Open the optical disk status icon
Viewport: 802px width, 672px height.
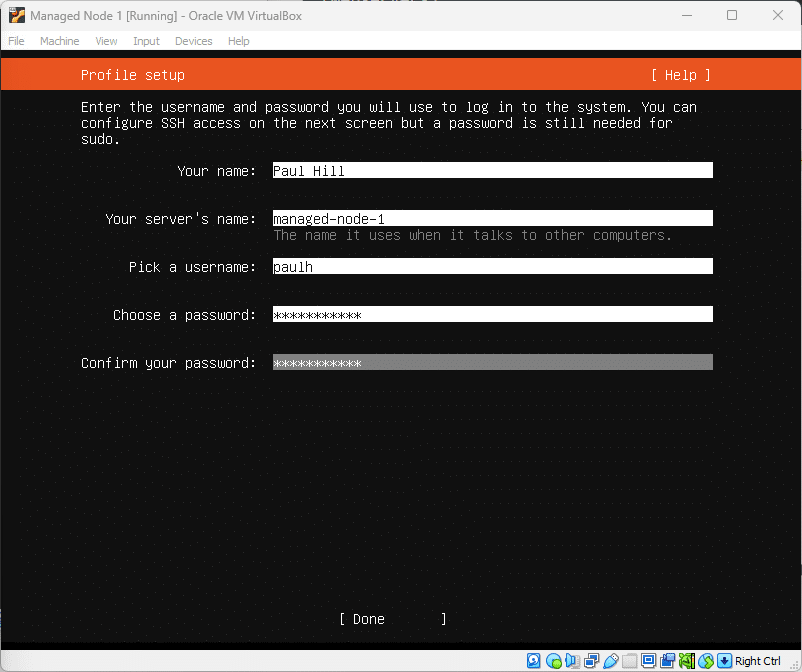[x=553, y=661]
